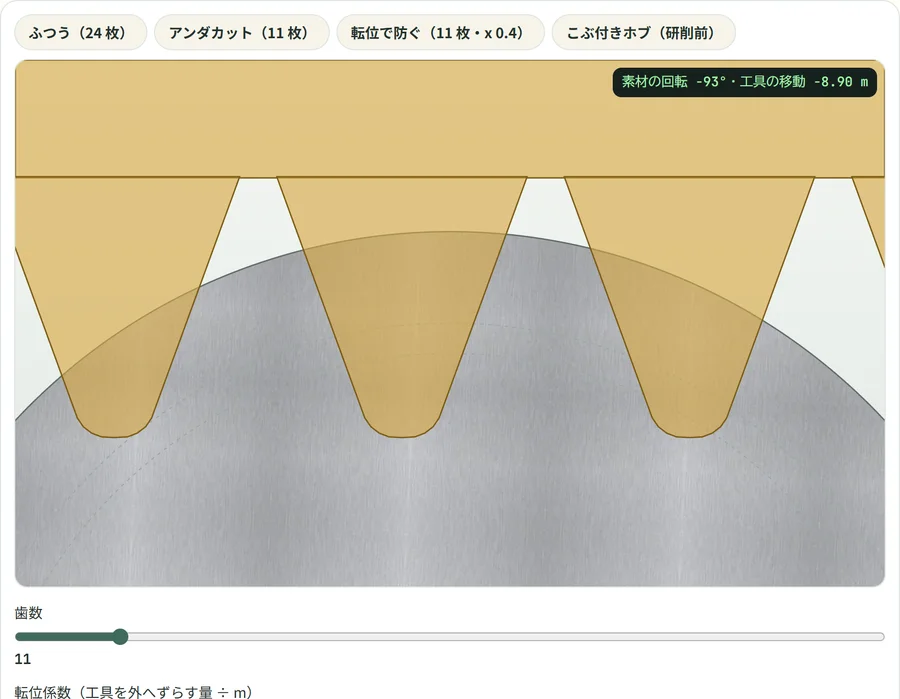
Task: Click the 素材の回転 status readout
Action: [x=744, y=82]
